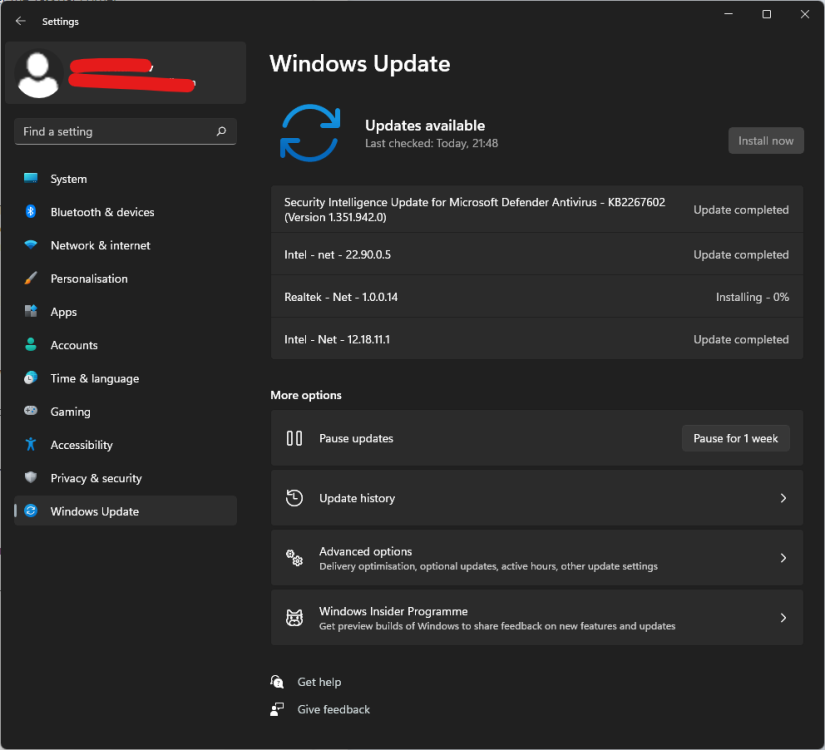Open the Get help link
The height and width of the screenshot is (750, 825).
(319, 682)
